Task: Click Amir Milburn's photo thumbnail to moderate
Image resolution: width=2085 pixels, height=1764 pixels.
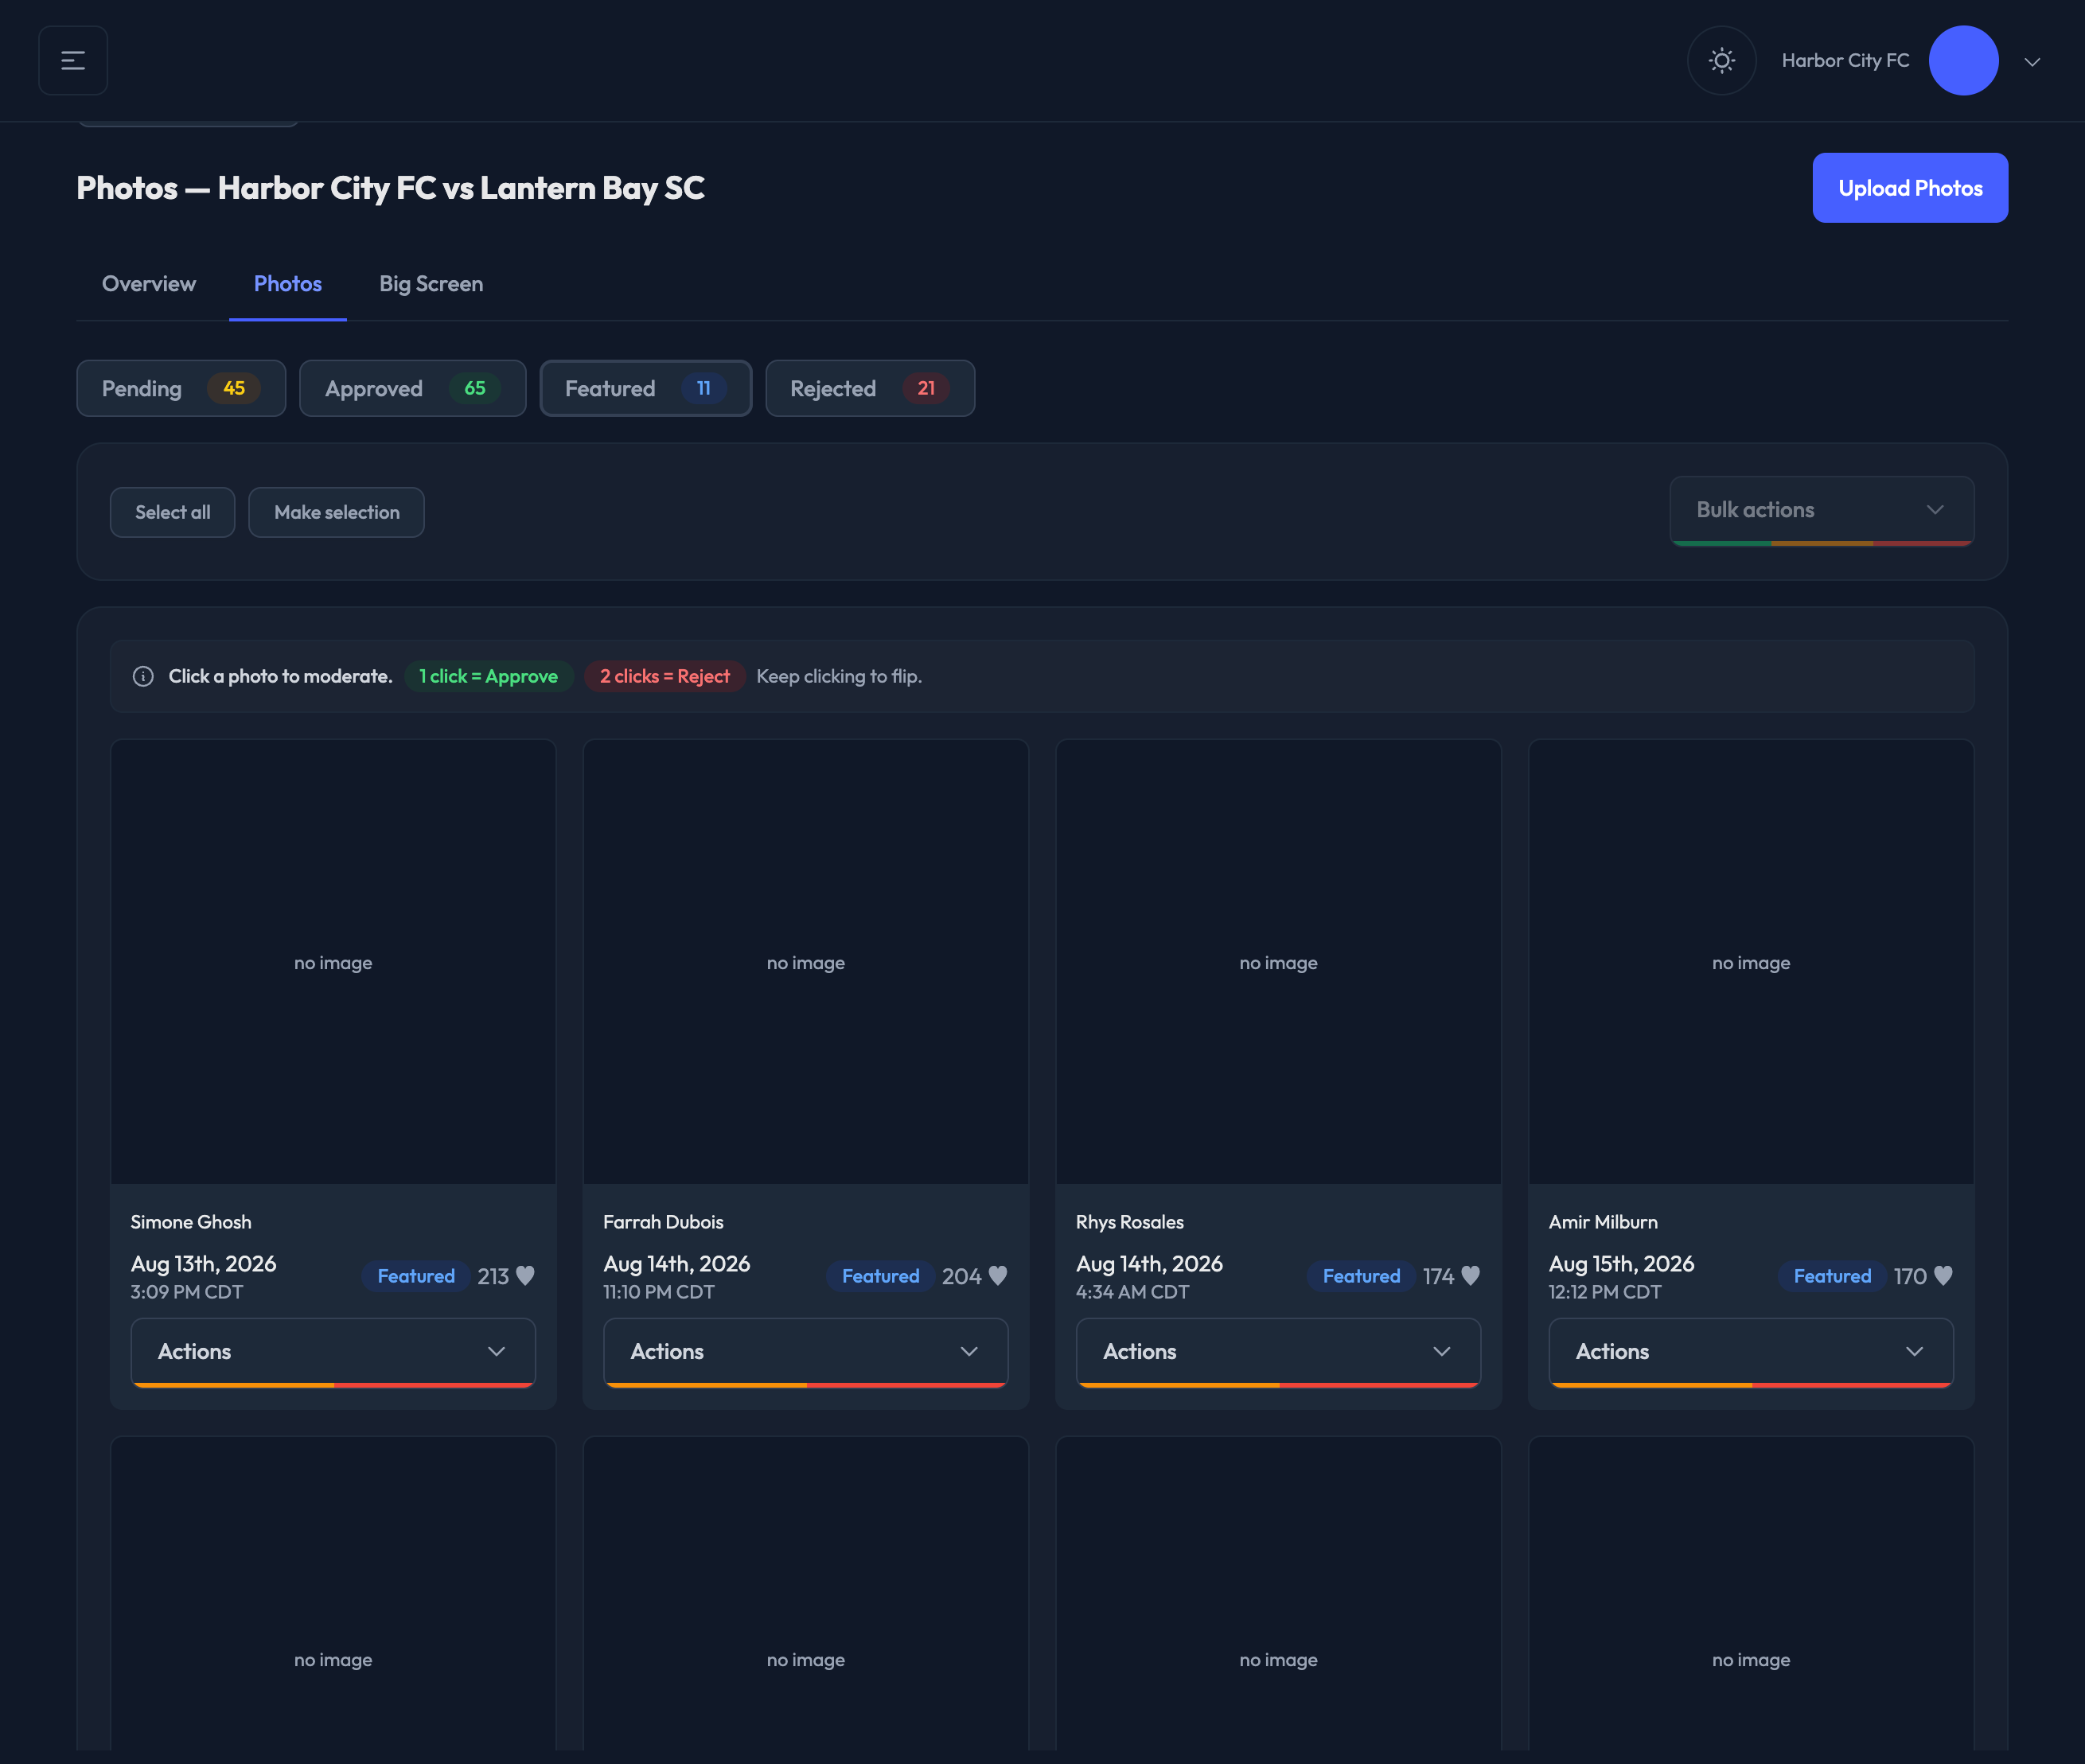Action: click(x=1751, y=962)
